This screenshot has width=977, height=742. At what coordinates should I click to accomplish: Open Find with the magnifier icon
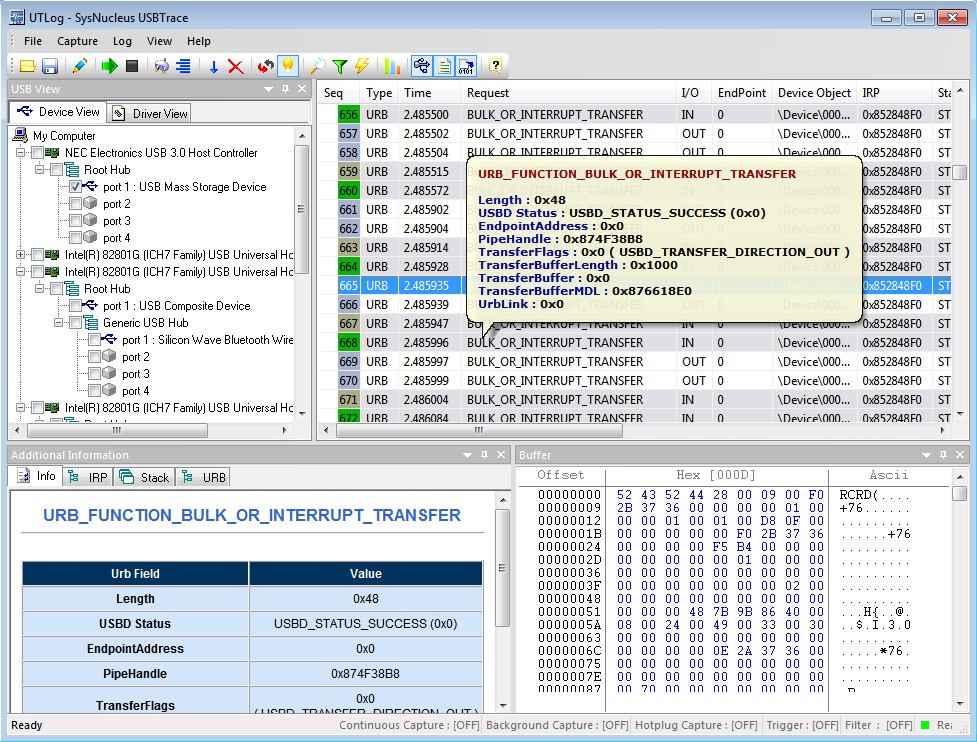(x=318, y=66)
